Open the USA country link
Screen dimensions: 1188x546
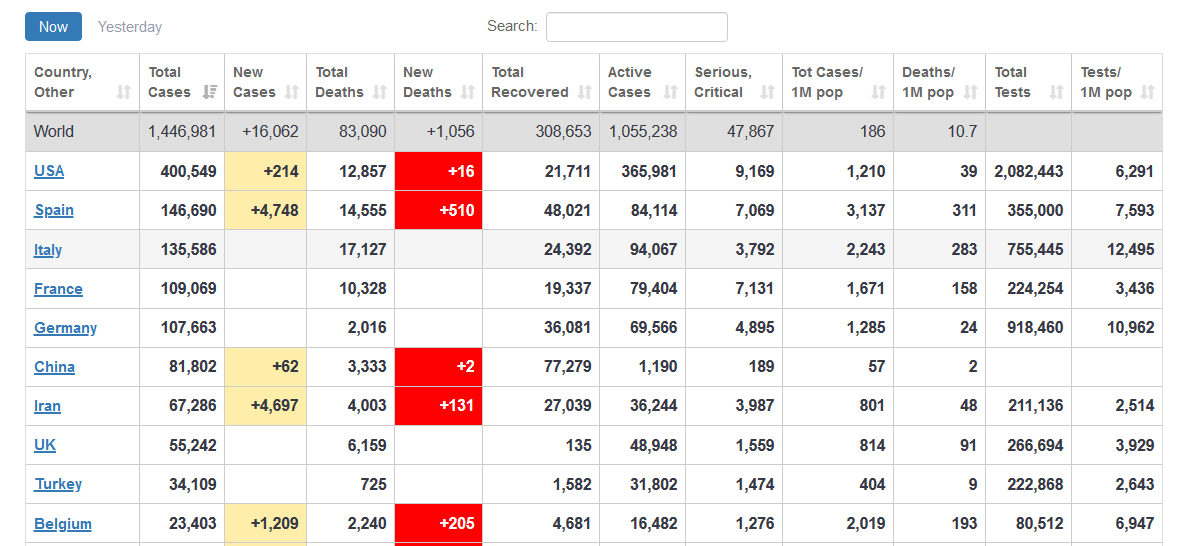49,171
